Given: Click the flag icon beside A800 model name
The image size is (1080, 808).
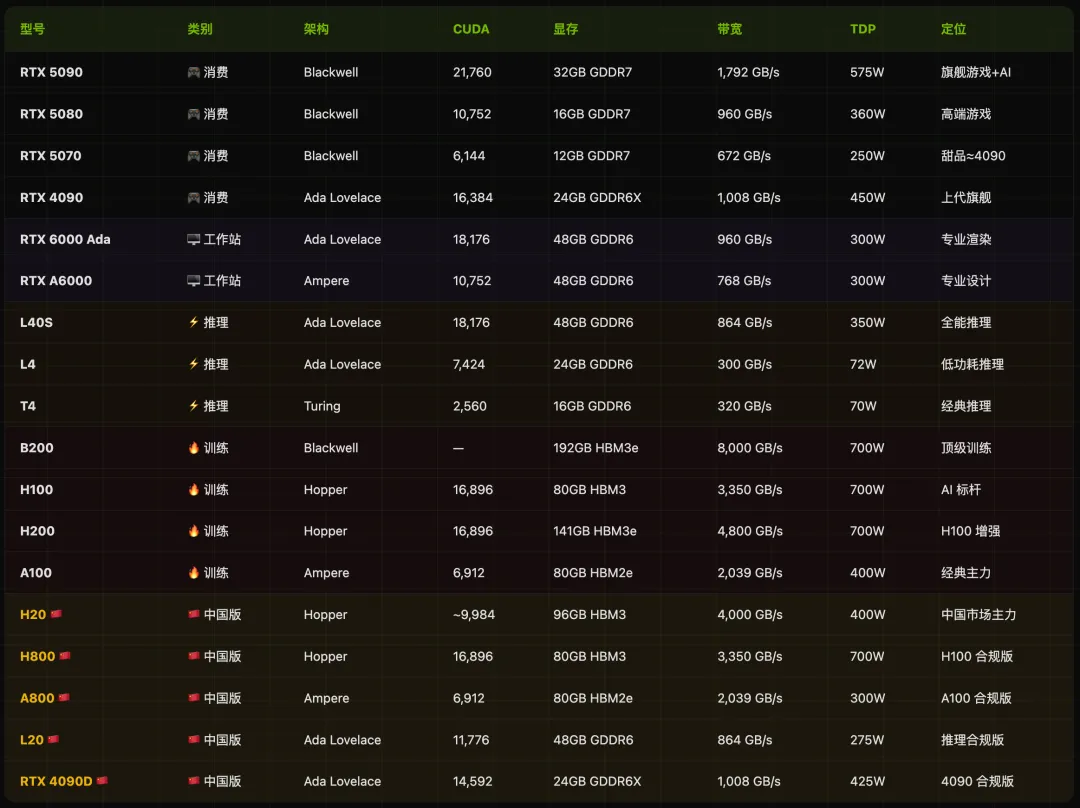Looking at the screenshot, I should click(64, 697).
